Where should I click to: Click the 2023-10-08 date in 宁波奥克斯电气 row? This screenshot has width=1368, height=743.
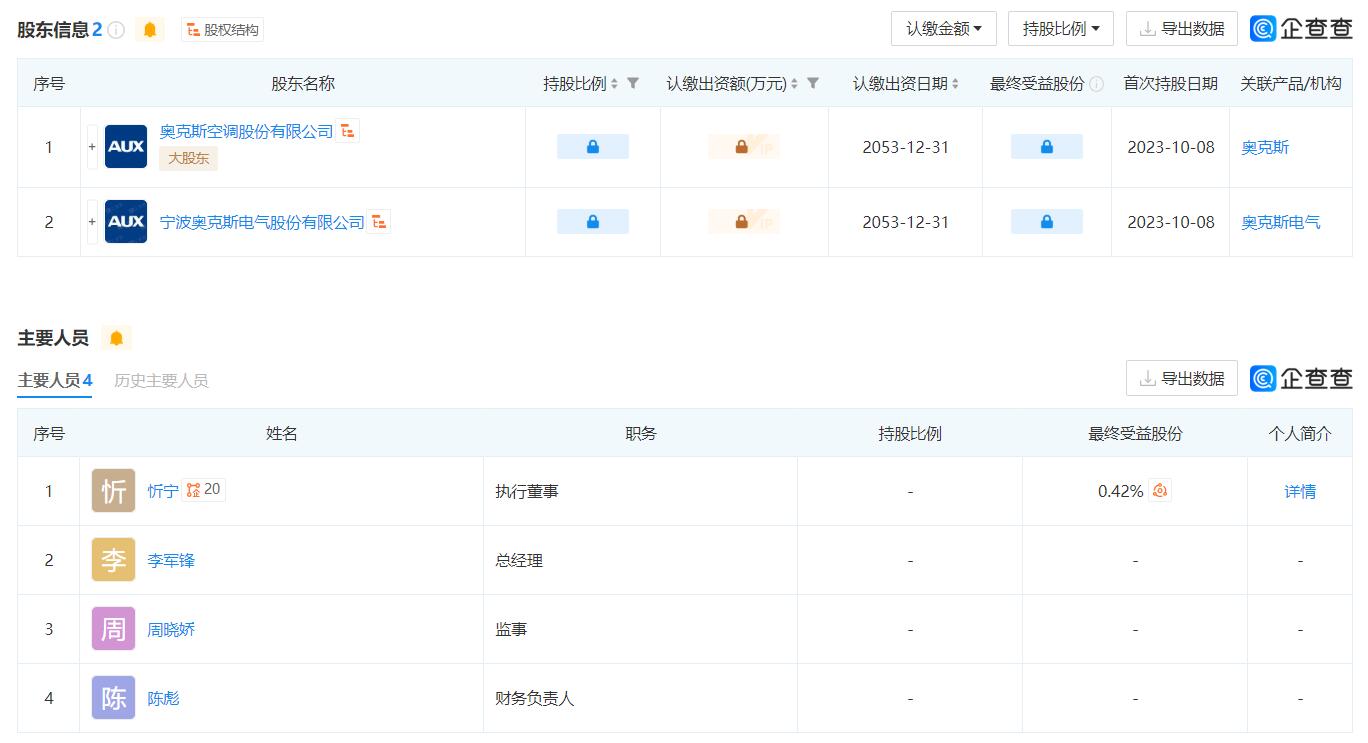tap(1171, 222)
